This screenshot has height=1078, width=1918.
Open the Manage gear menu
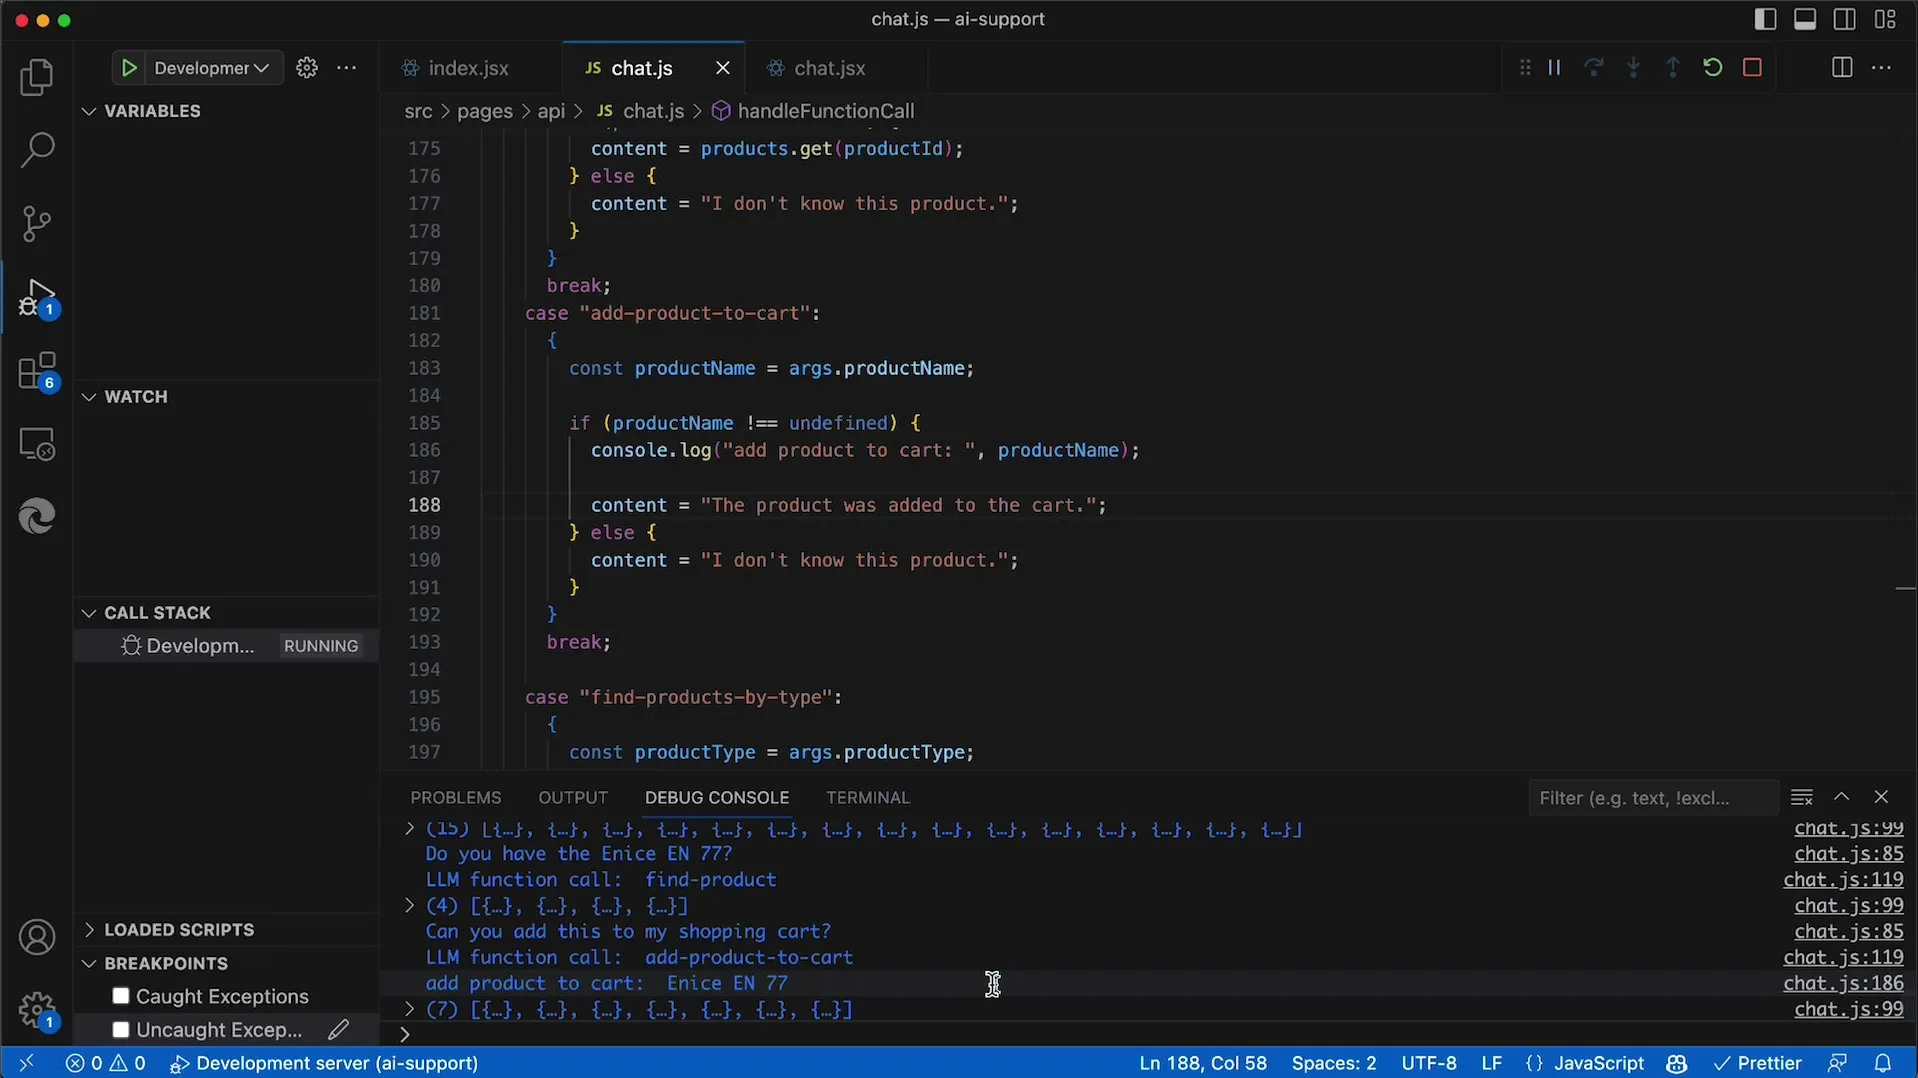coord(37,1010)
